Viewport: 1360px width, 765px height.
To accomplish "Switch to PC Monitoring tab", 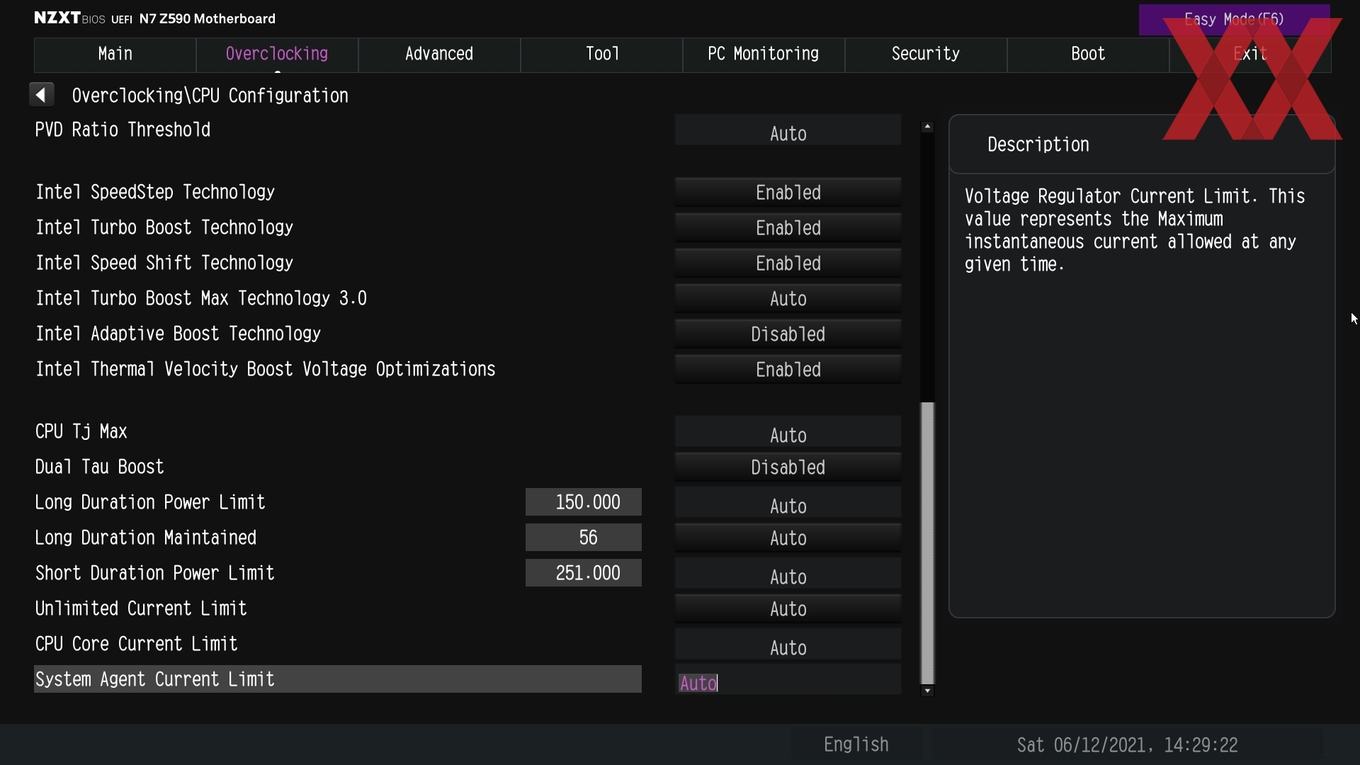I will 763,54.
